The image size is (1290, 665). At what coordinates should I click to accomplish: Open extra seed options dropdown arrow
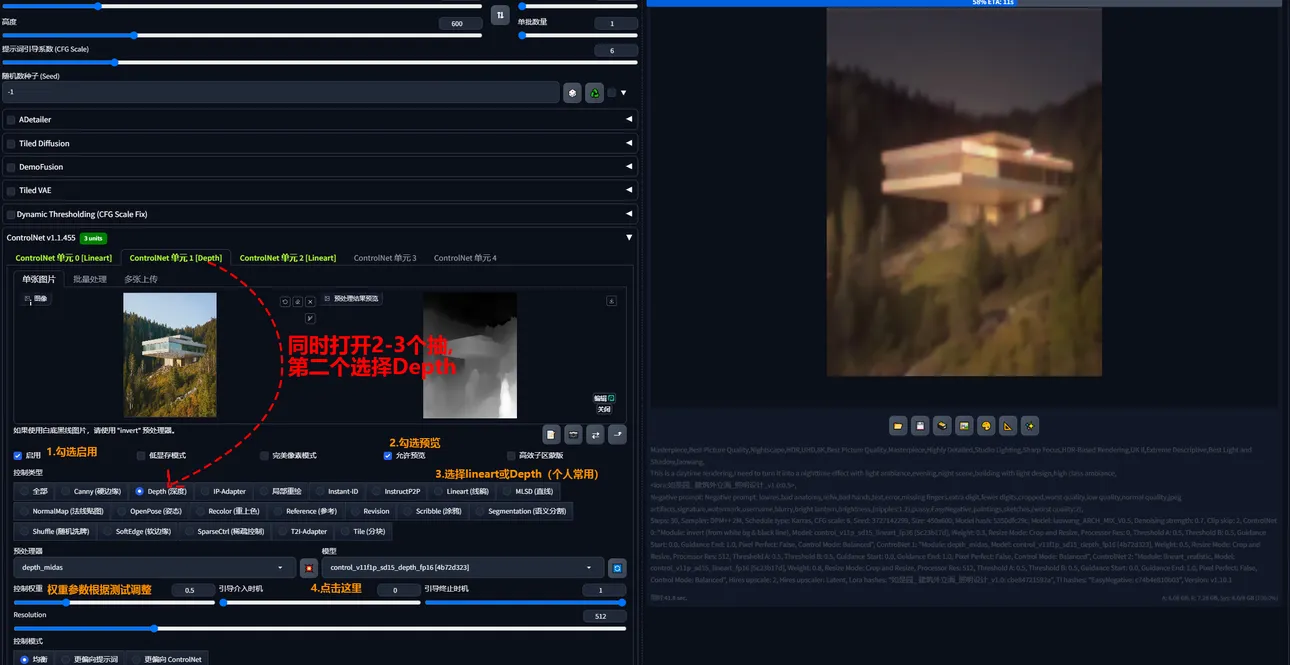coord(624,93)
